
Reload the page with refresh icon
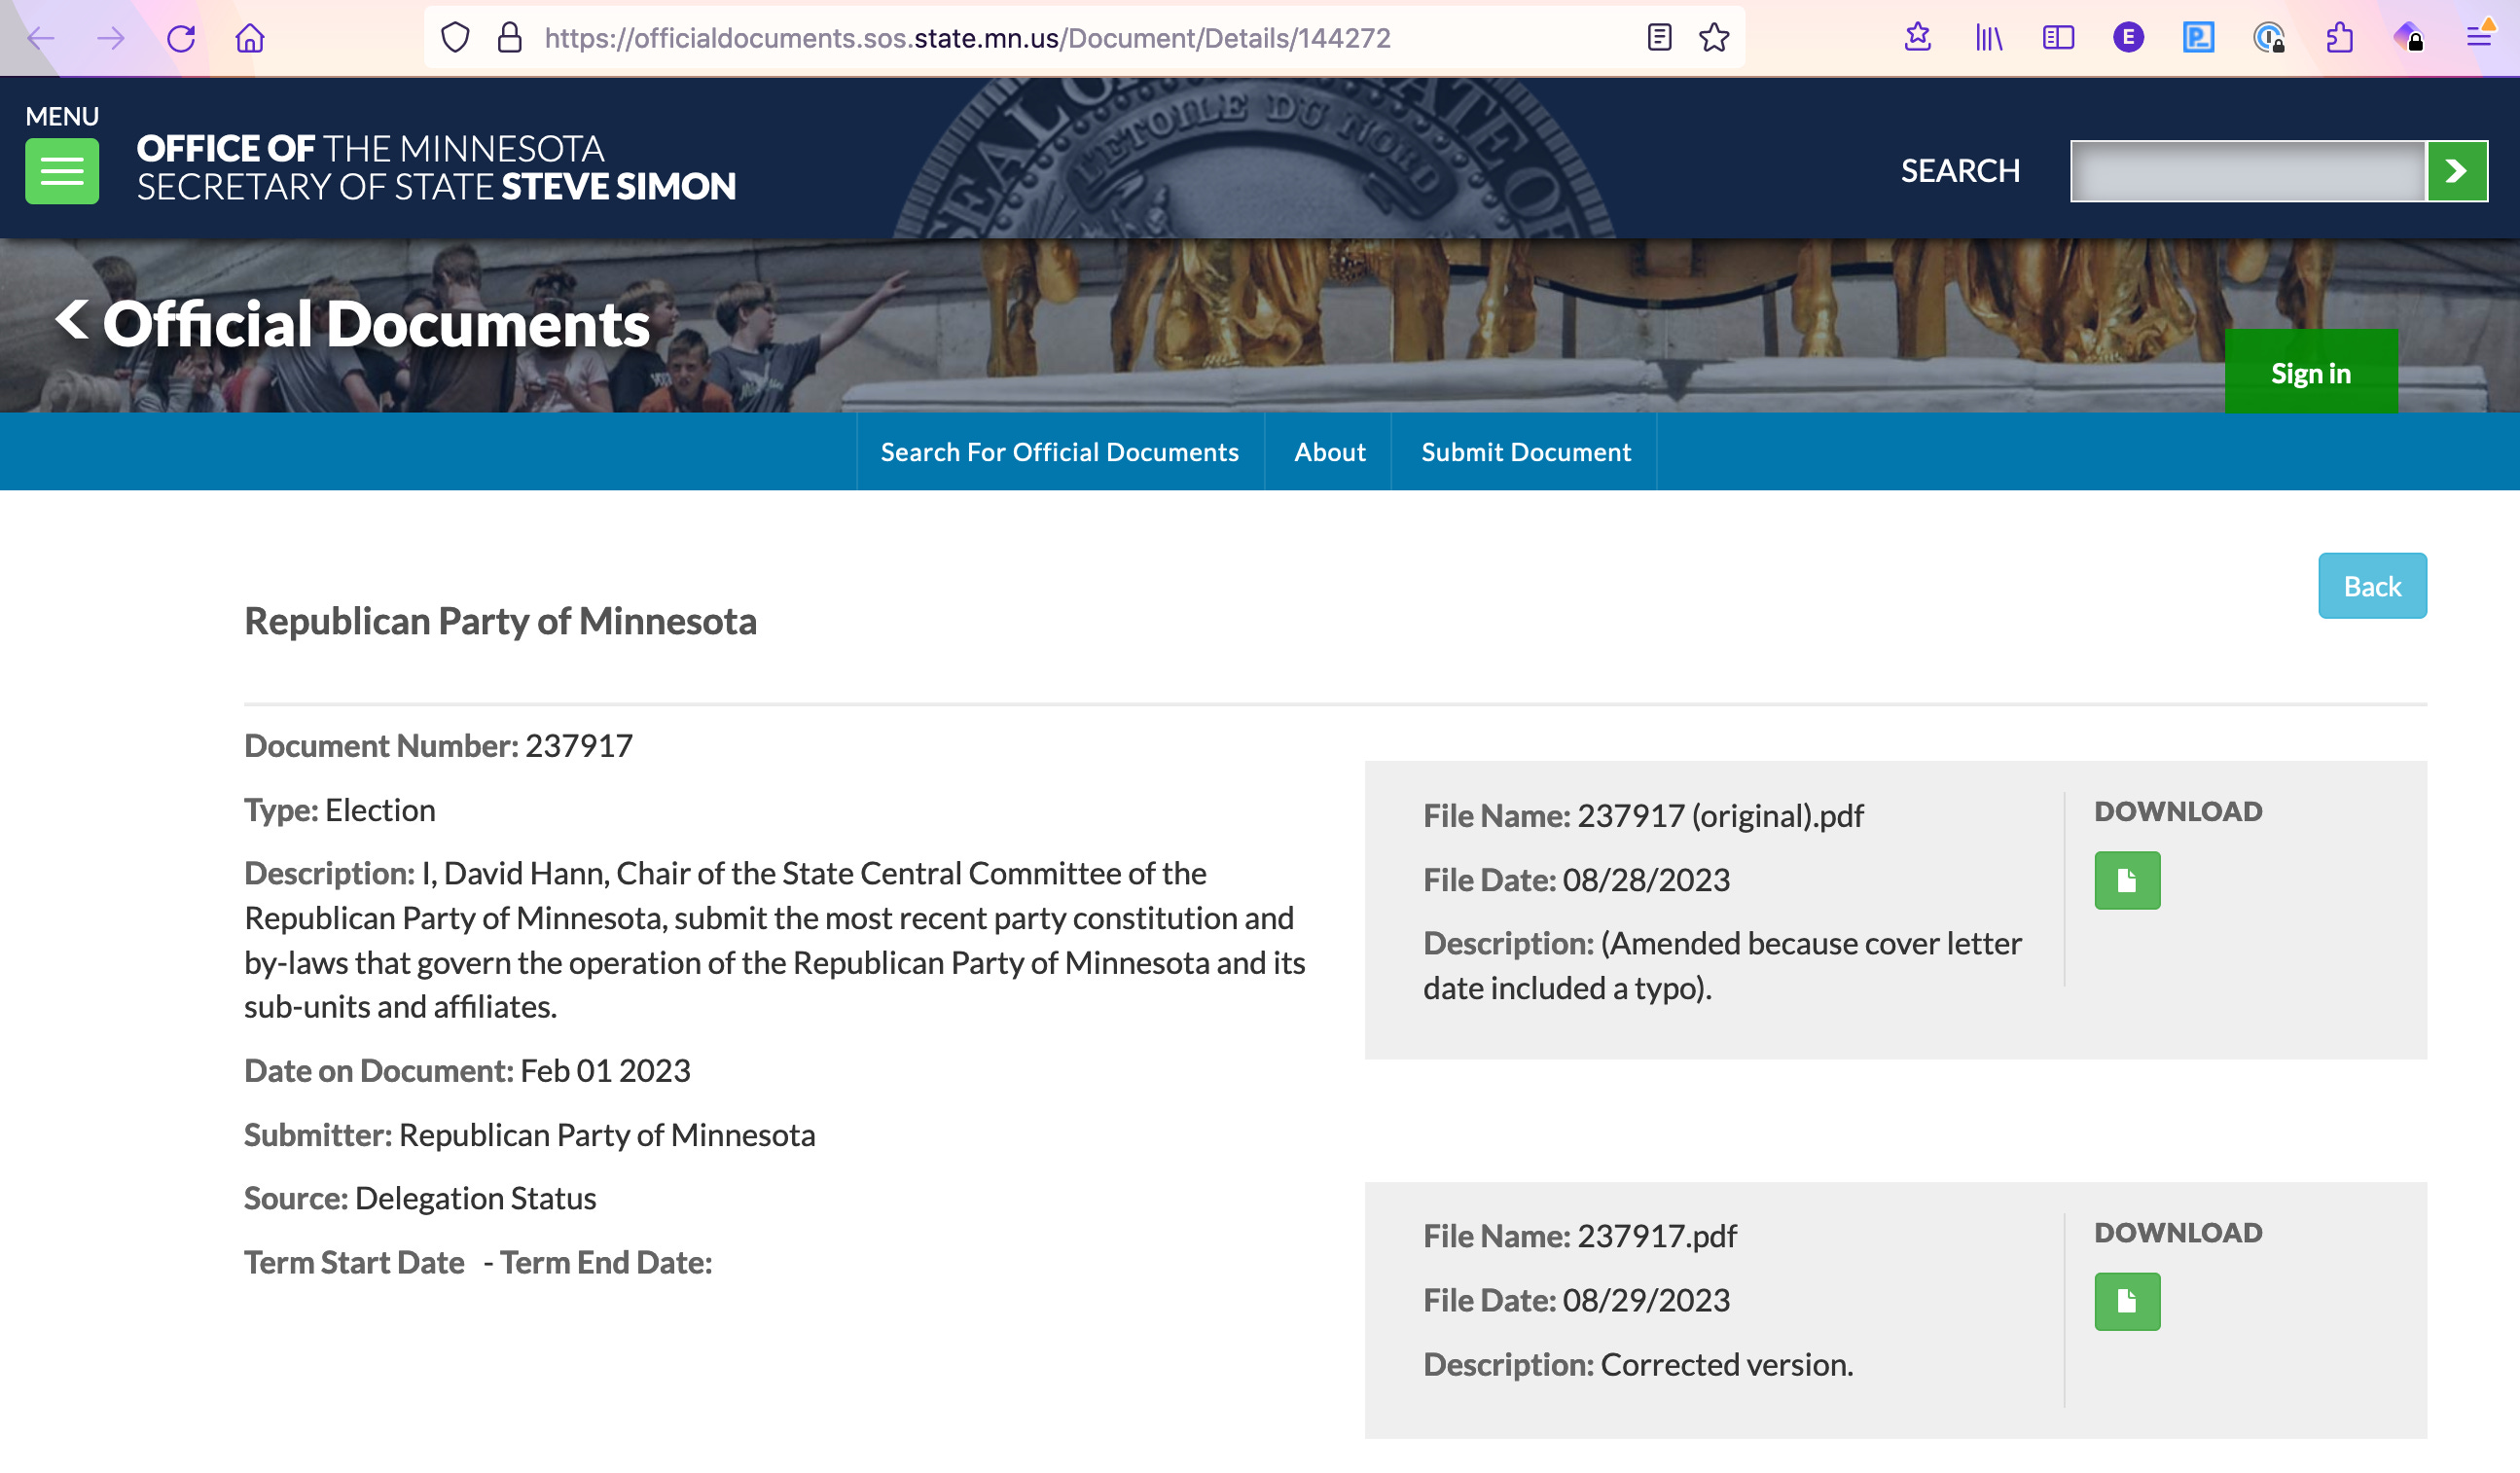pos(181,38)
